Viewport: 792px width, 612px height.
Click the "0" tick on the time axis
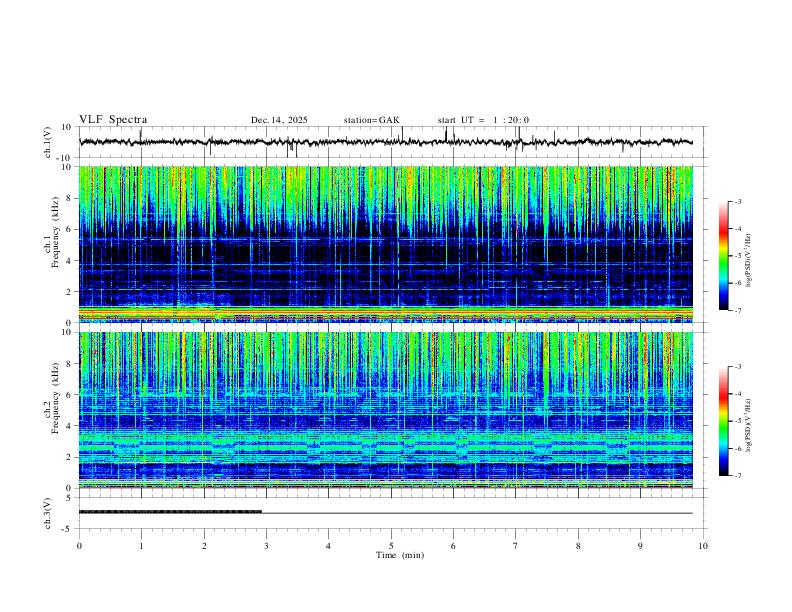click(79, 546)
